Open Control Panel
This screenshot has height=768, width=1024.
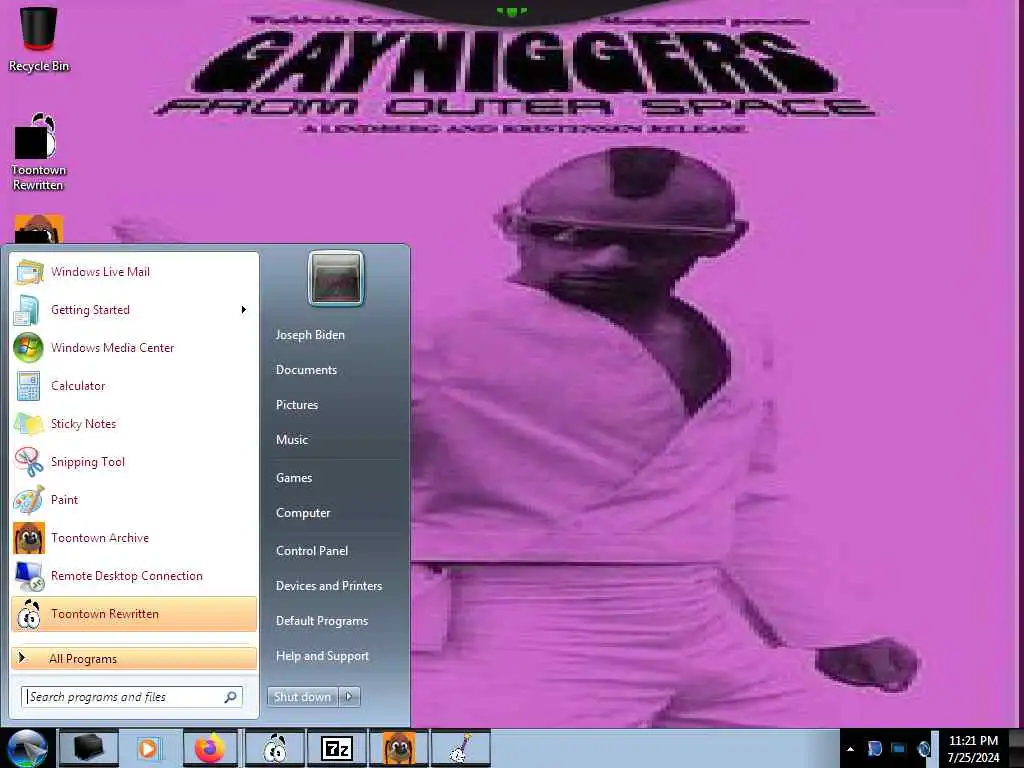(x=312, y=551)
